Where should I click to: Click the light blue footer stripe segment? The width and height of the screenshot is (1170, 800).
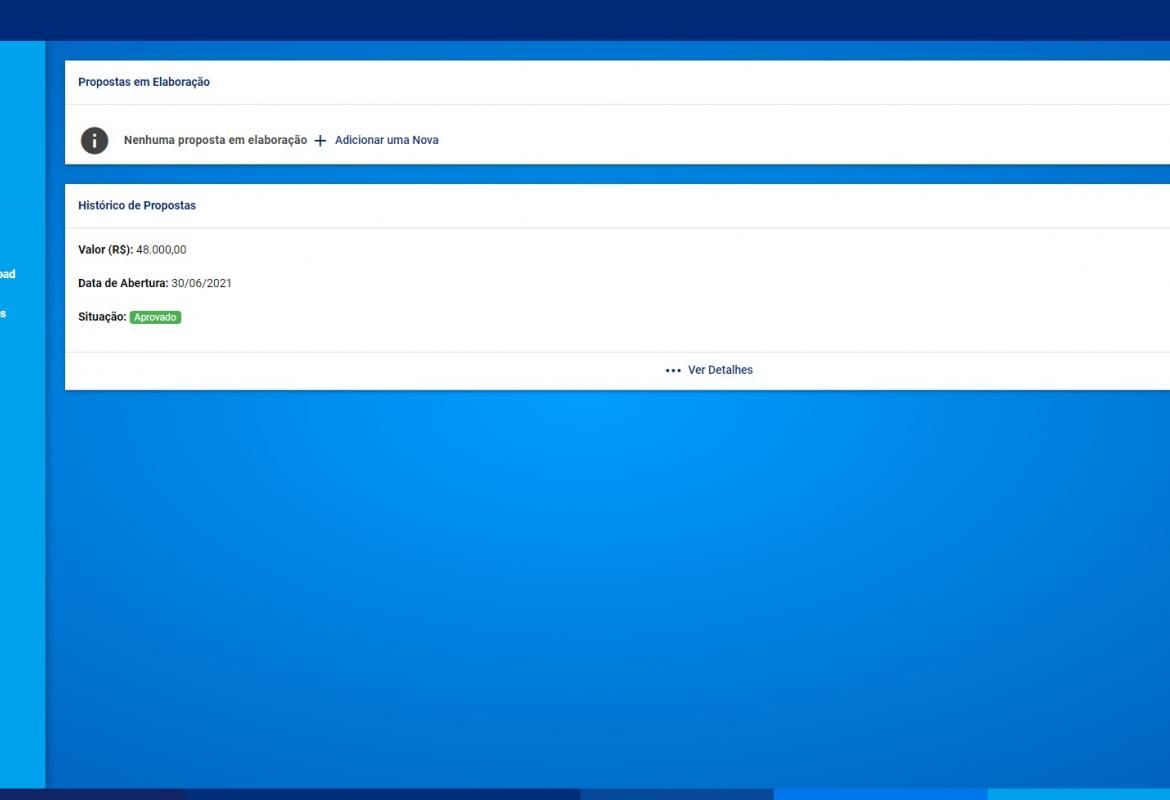pyautogui.click(x=1078, y=794)
